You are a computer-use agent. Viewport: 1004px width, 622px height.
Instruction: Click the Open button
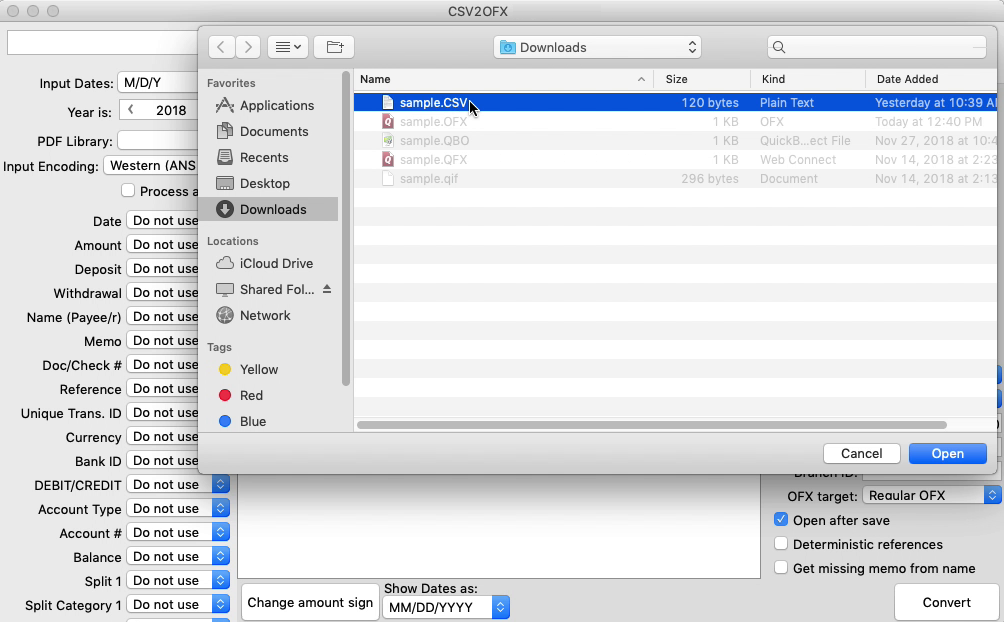948,454
